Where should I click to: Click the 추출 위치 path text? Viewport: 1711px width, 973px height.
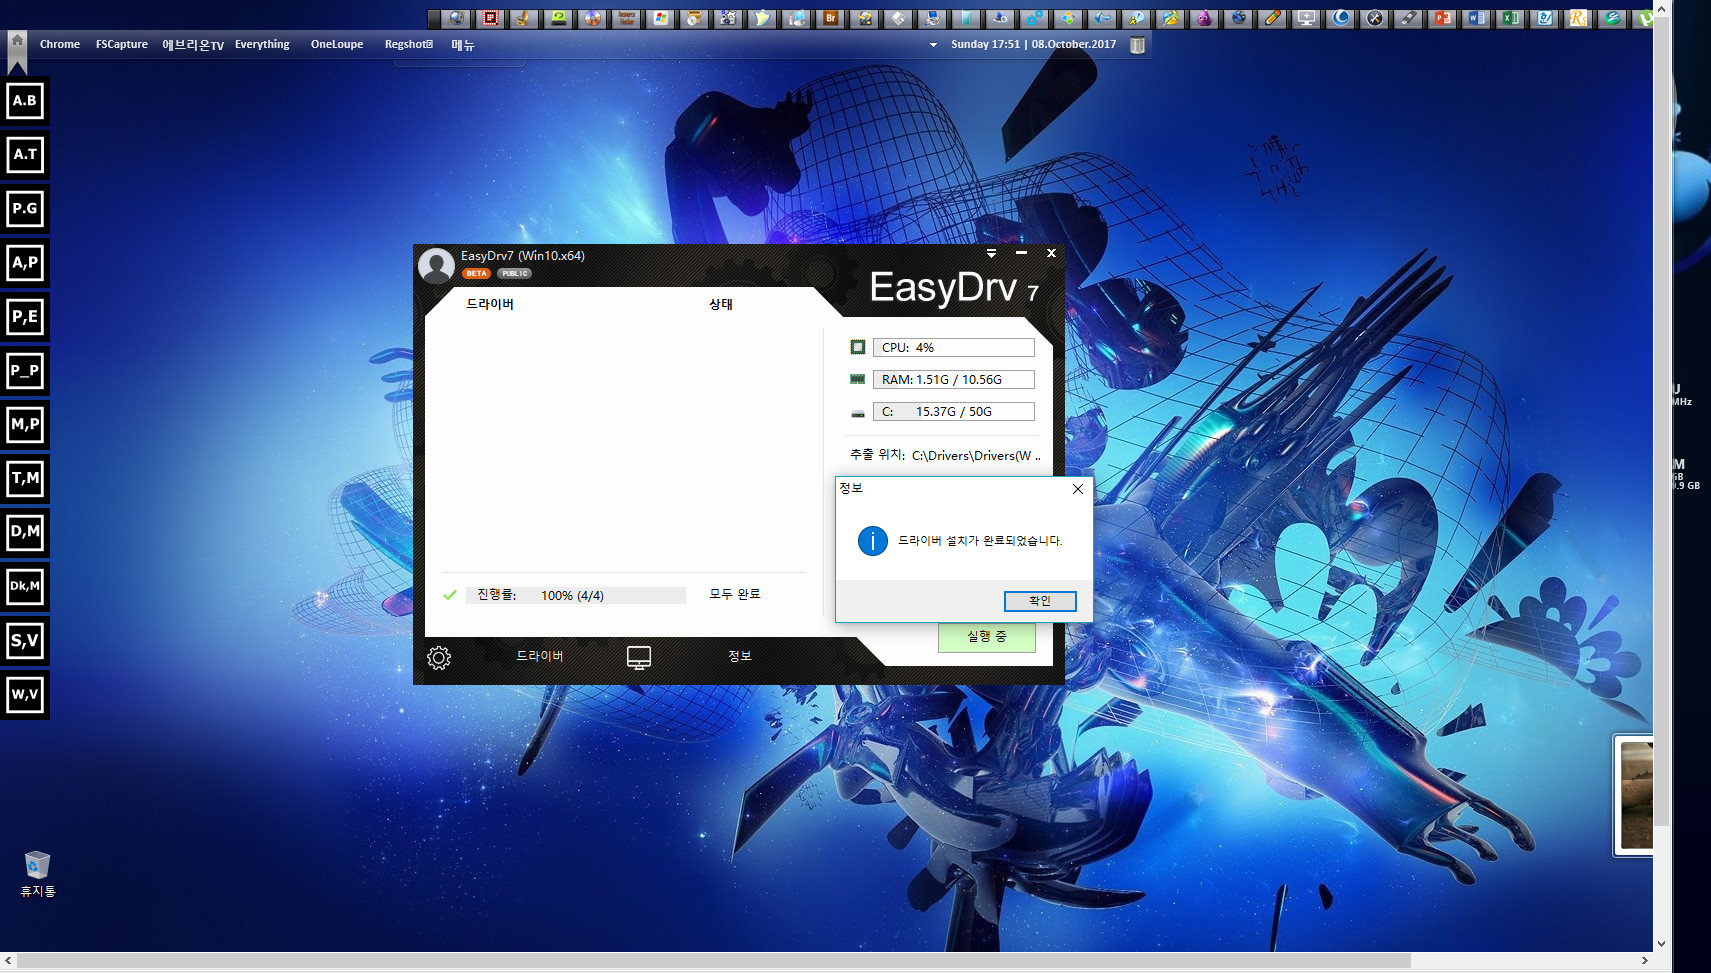click(x=976, y=455)
